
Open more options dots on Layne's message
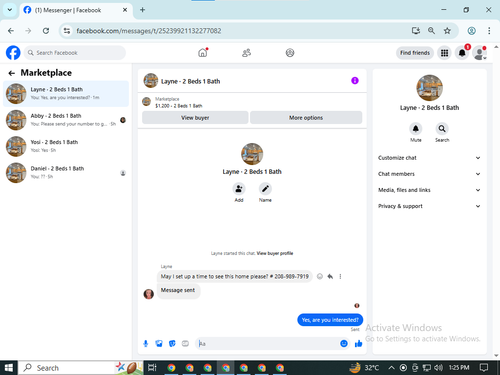[340, 276]
